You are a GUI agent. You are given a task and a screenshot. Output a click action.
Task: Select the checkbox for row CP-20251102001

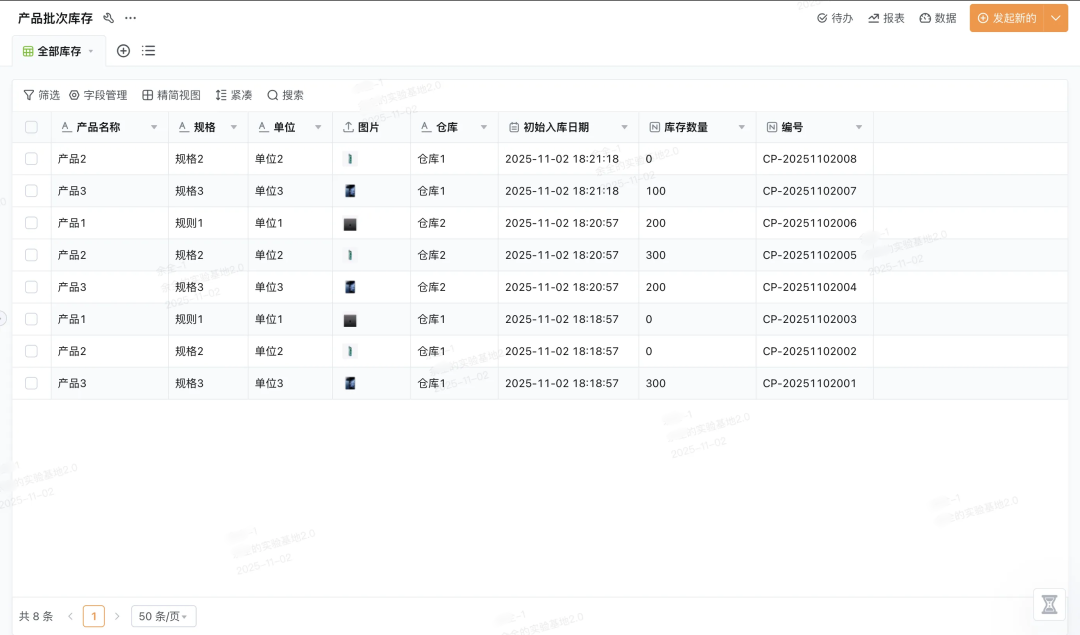(x=31, y=383)
